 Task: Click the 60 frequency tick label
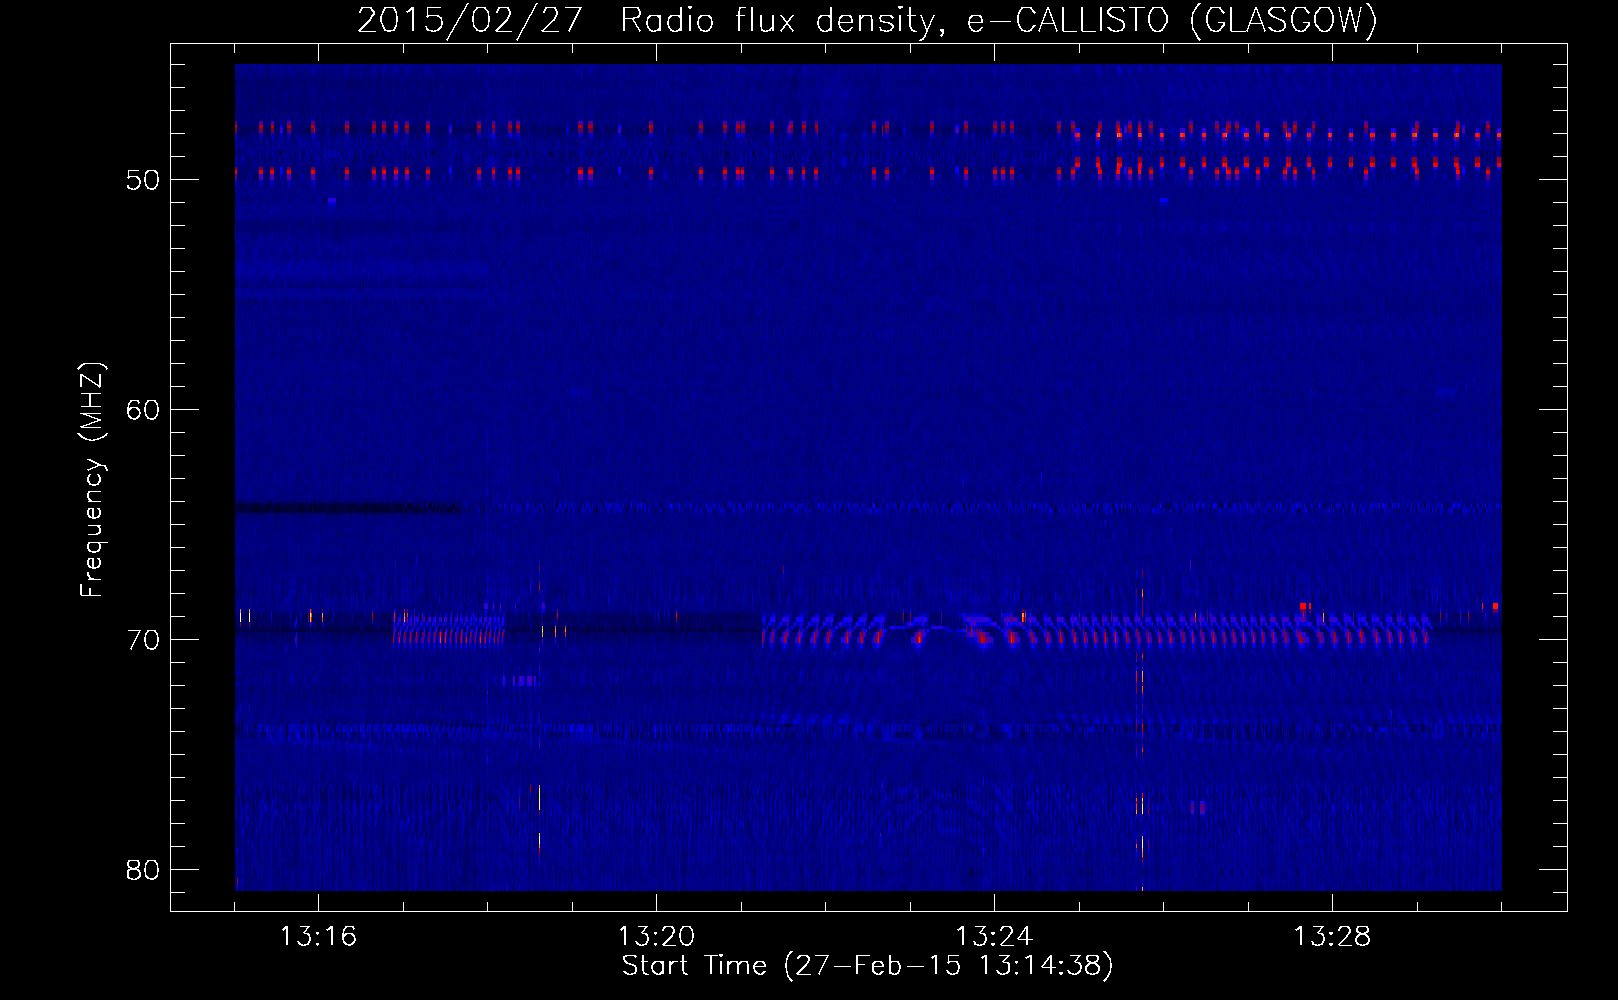point(143,410)
